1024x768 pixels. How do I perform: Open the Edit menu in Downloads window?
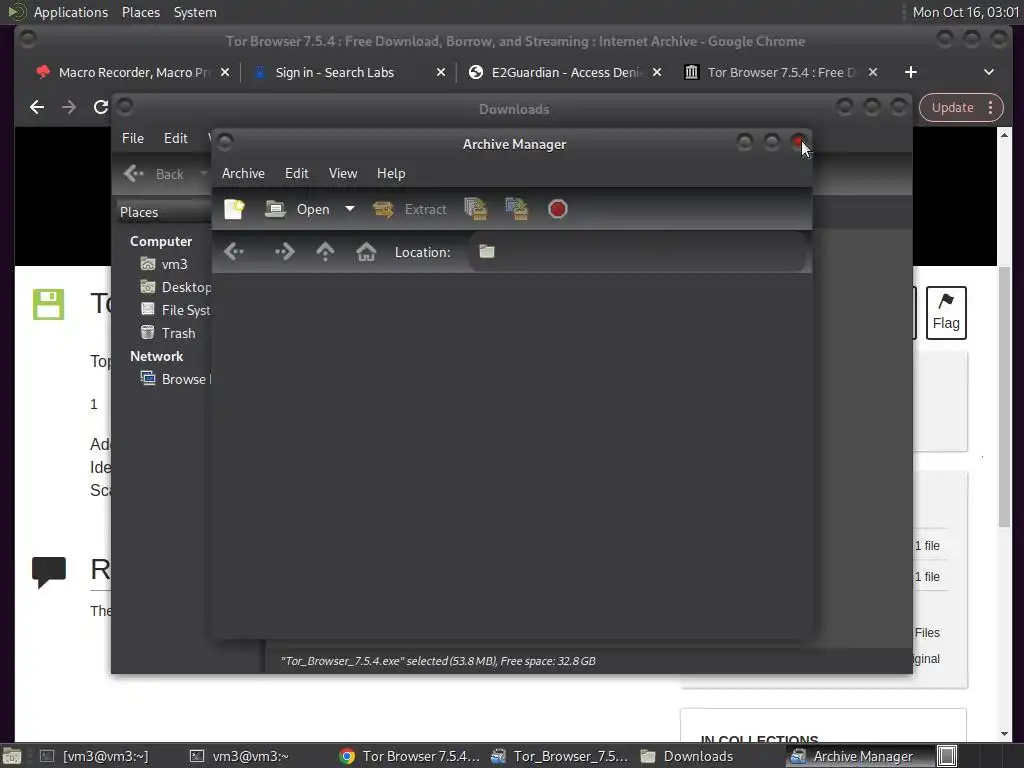(x=176, y=138)
